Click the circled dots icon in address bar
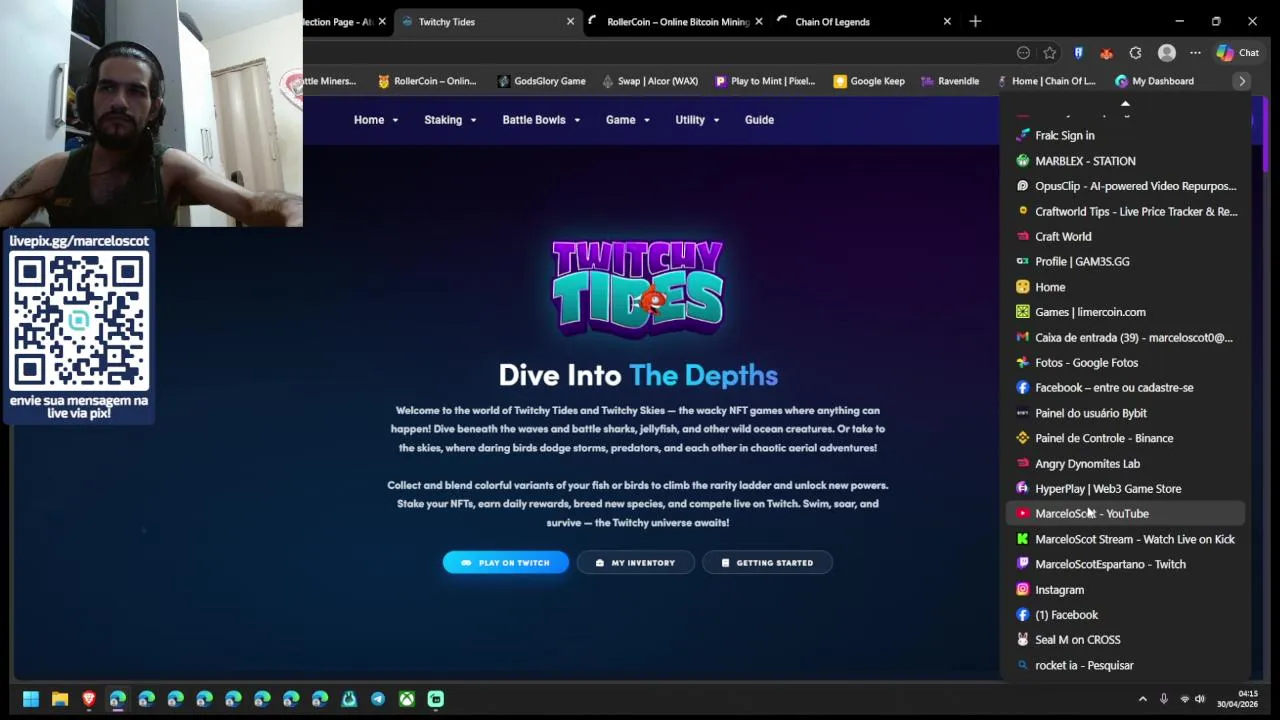 [1023, 53]
